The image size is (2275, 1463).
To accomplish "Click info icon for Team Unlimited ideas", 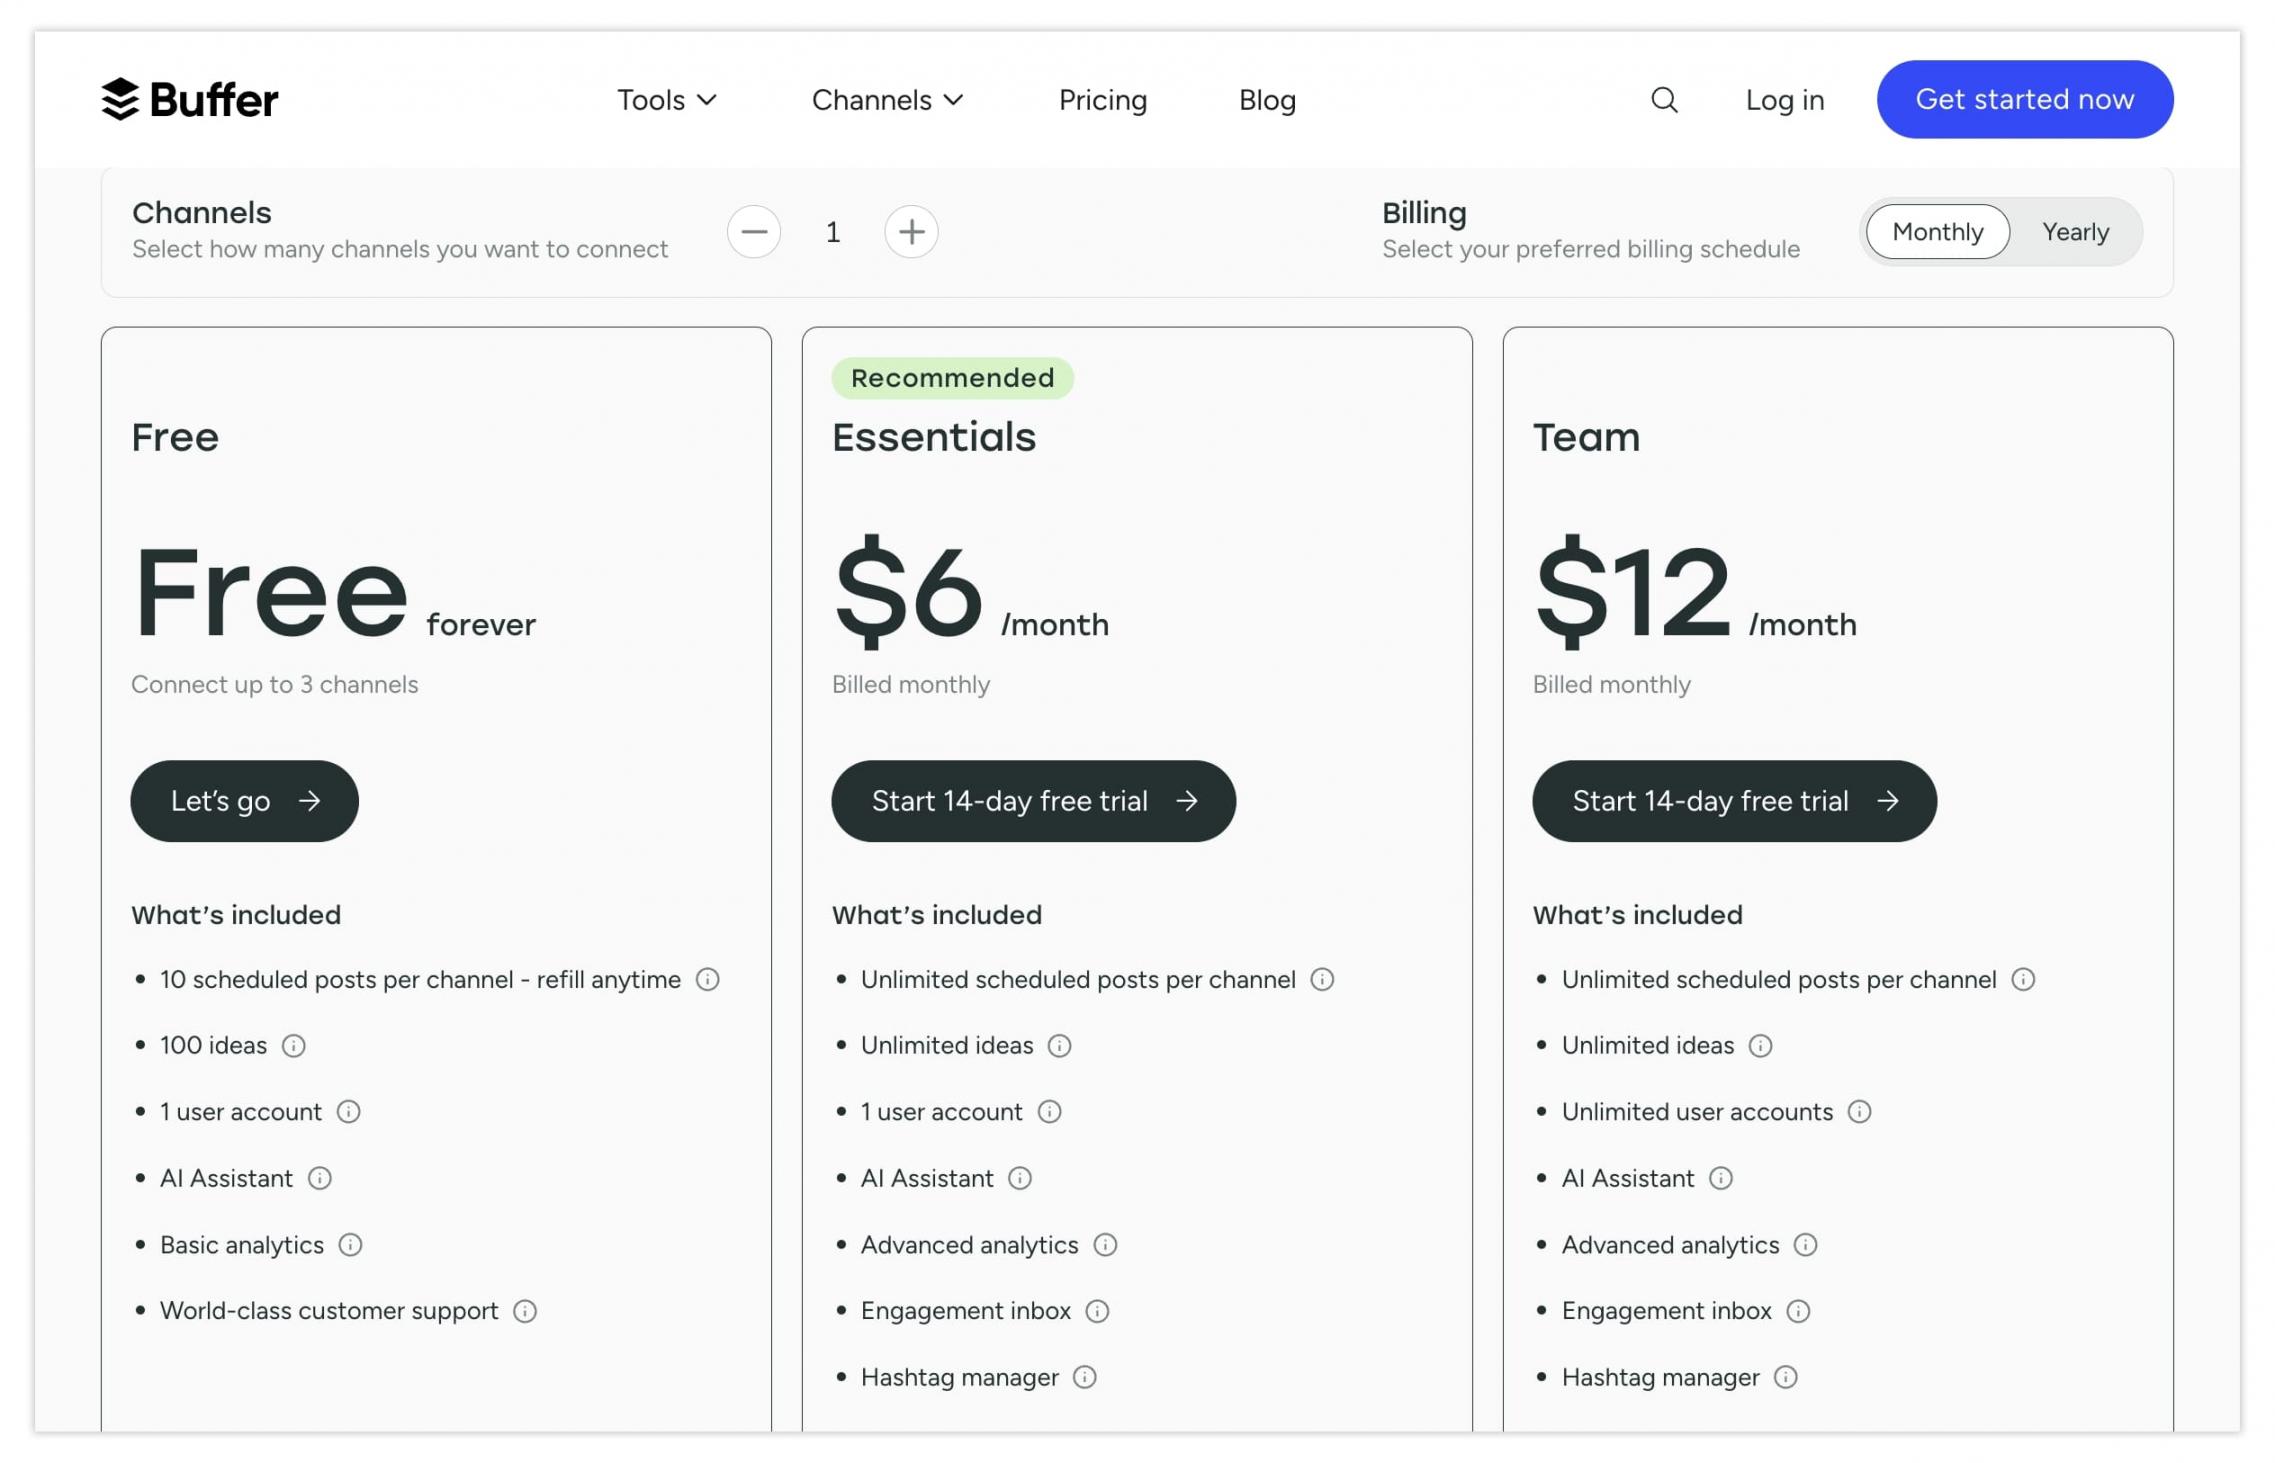I will tap(1760, 1045).
